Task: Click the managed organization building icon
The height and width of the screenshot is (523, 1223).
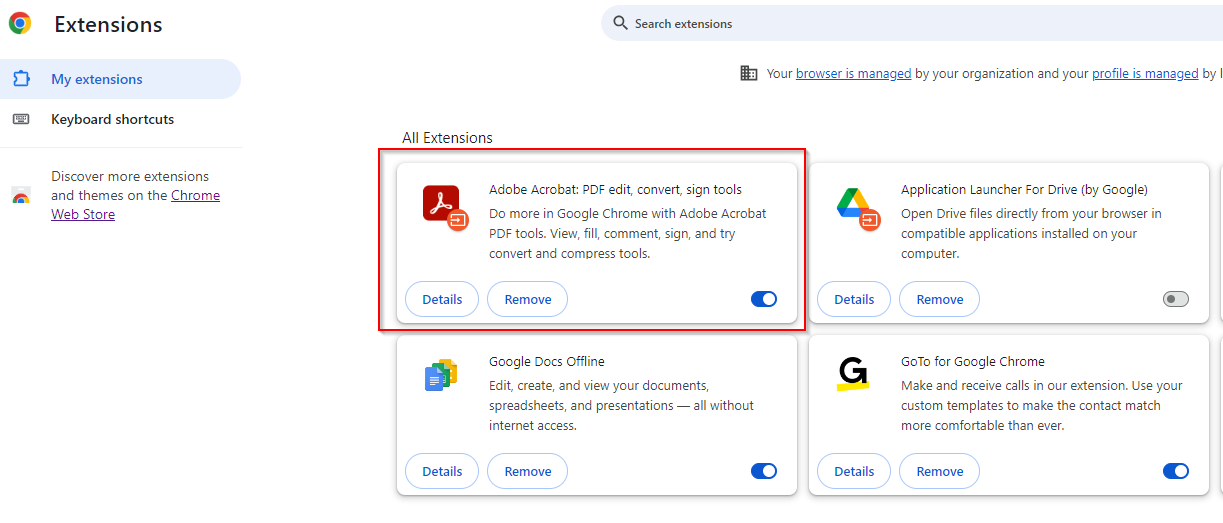Action: [x=749, y=73]
